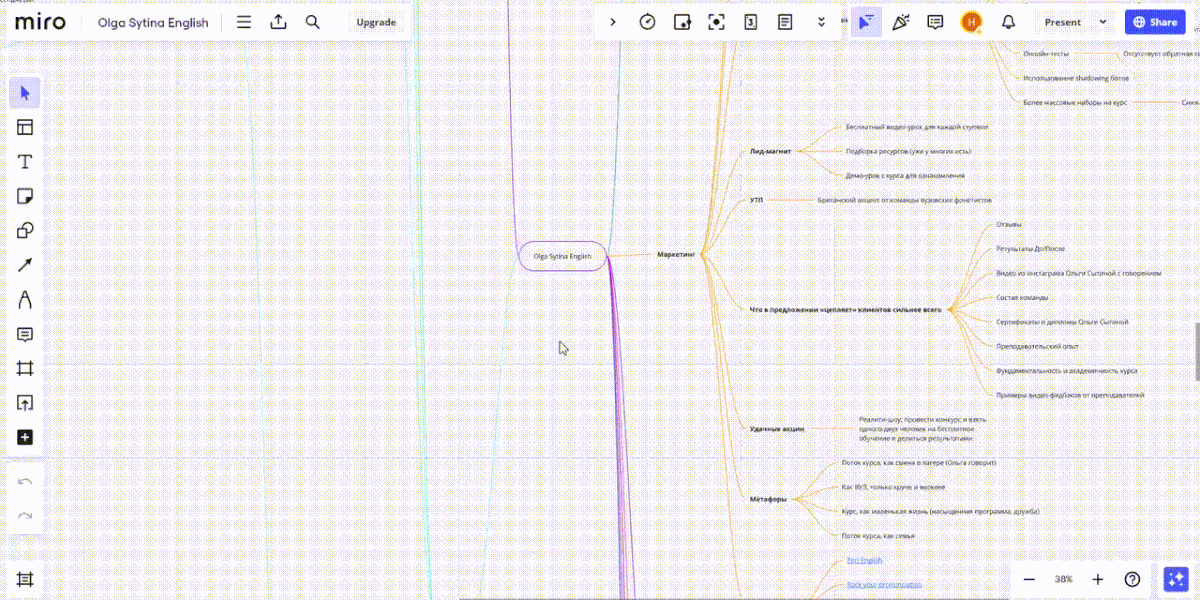Toggle the frames panel at bottom left
The image size is (1200, 600).
point(25,579)
